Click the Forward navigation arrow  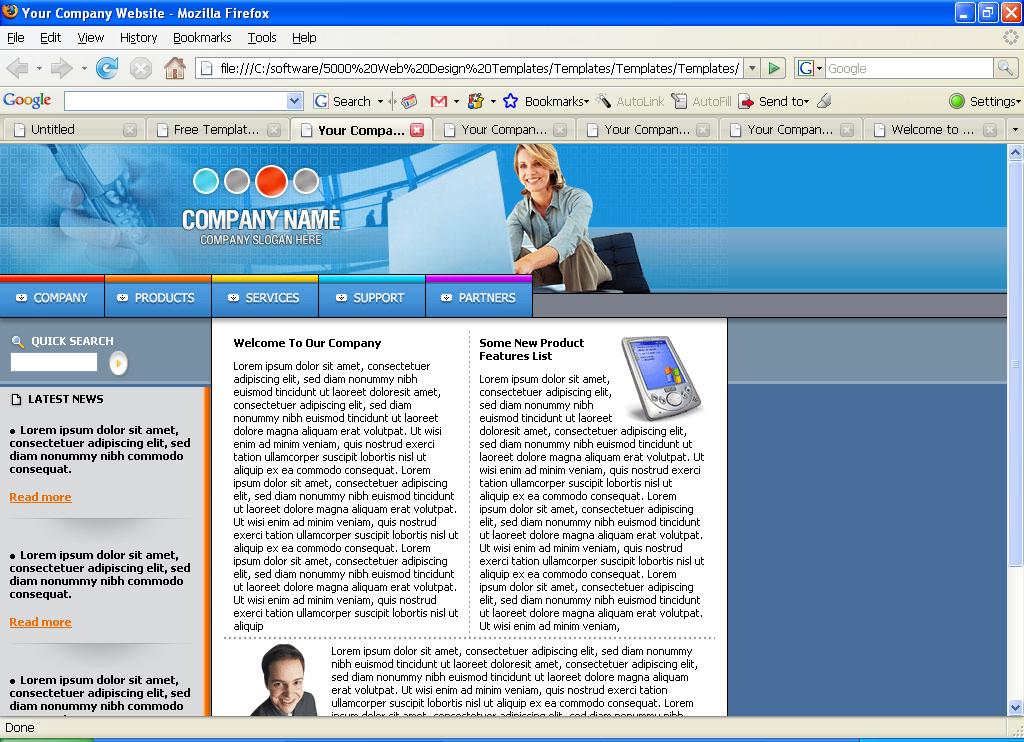61,68
